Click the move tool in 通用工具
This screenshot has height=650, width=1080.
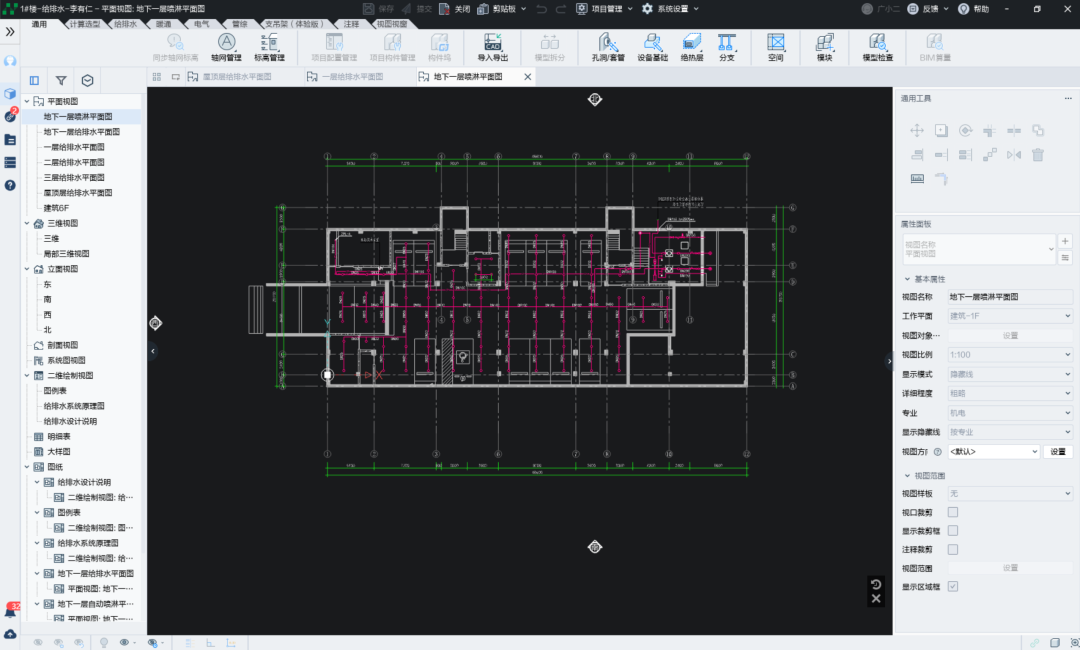pos(917,130)
